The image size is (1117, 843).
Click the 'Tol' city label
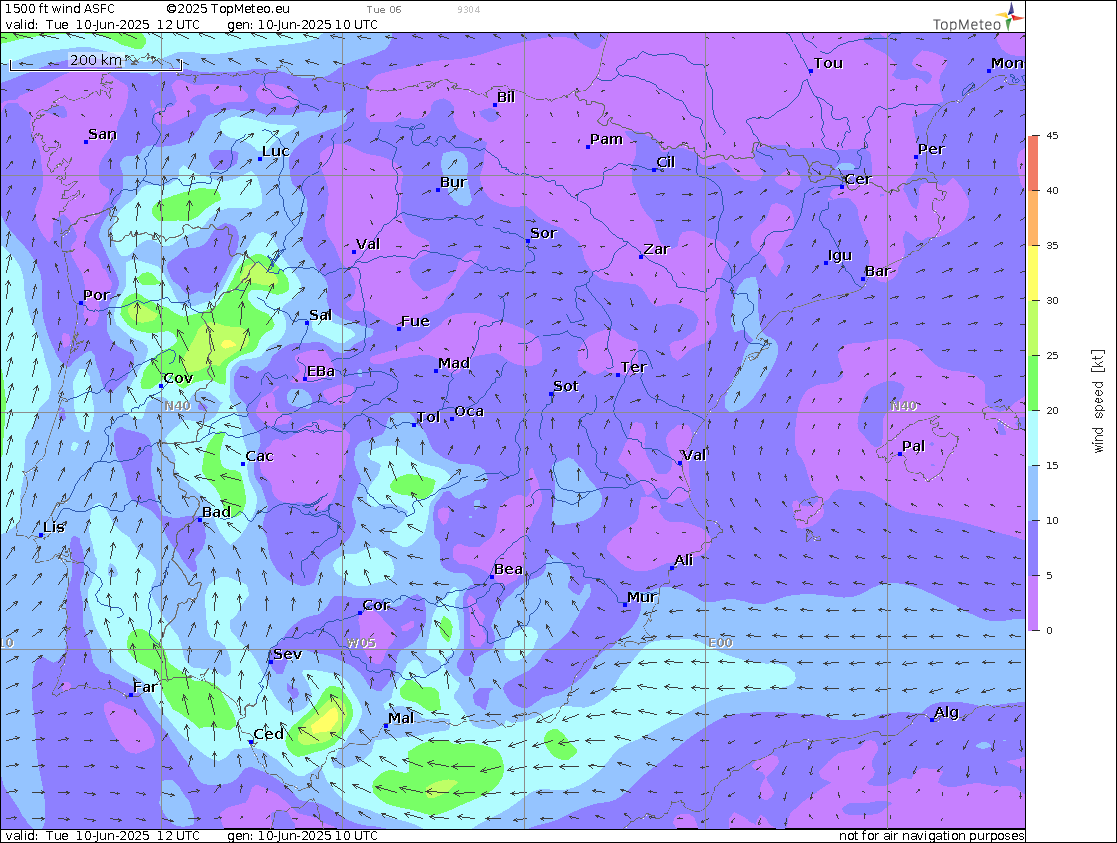(x=428, y=417)
